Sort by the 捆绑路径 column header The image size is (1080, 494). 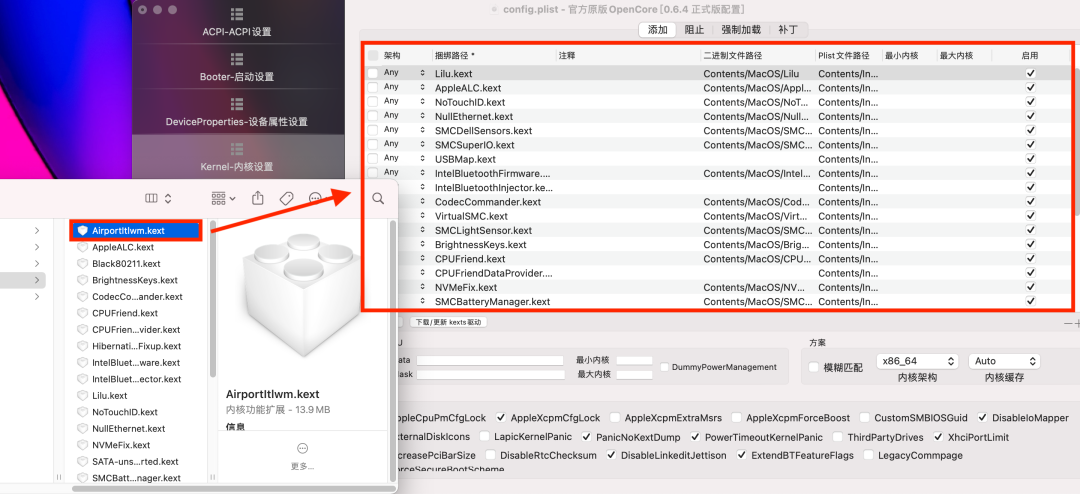coord(494,55)
